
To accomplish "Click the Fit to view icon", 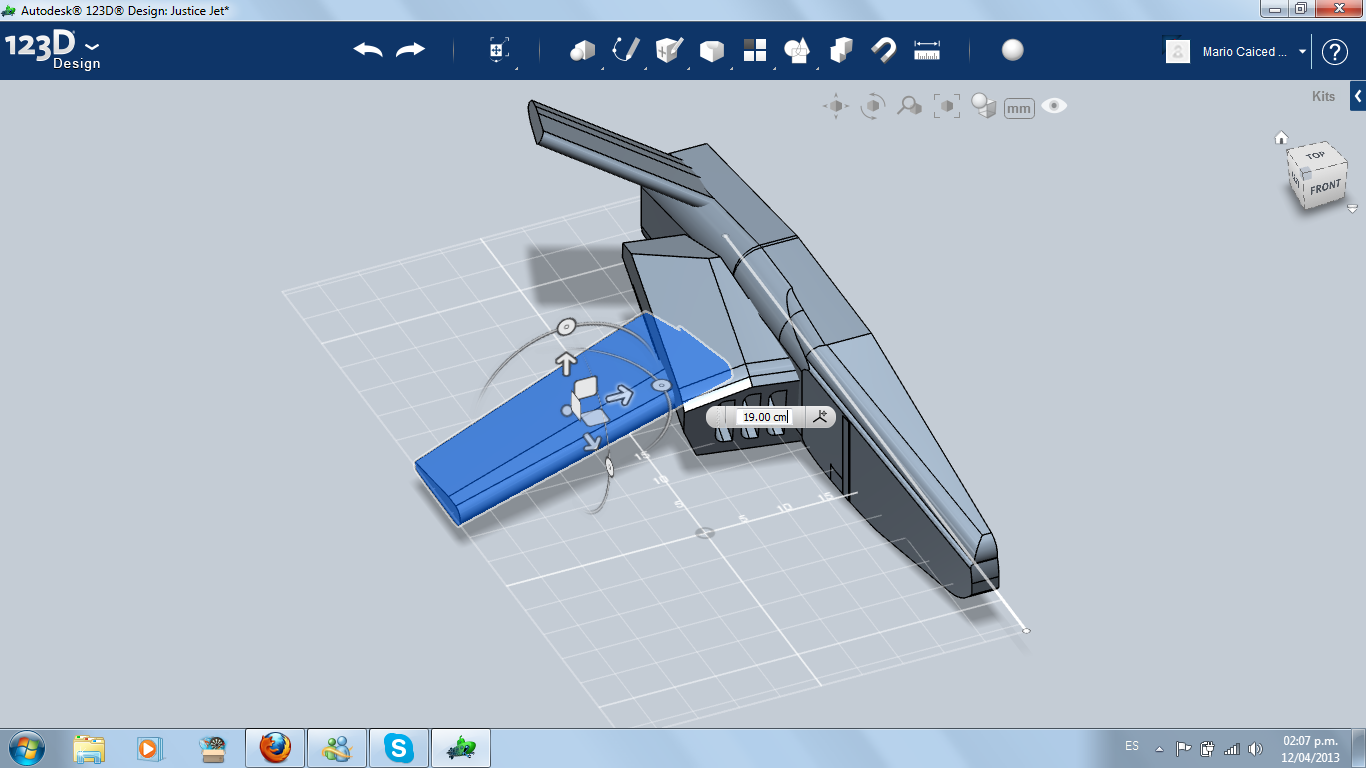I will [x=946, y=106].
